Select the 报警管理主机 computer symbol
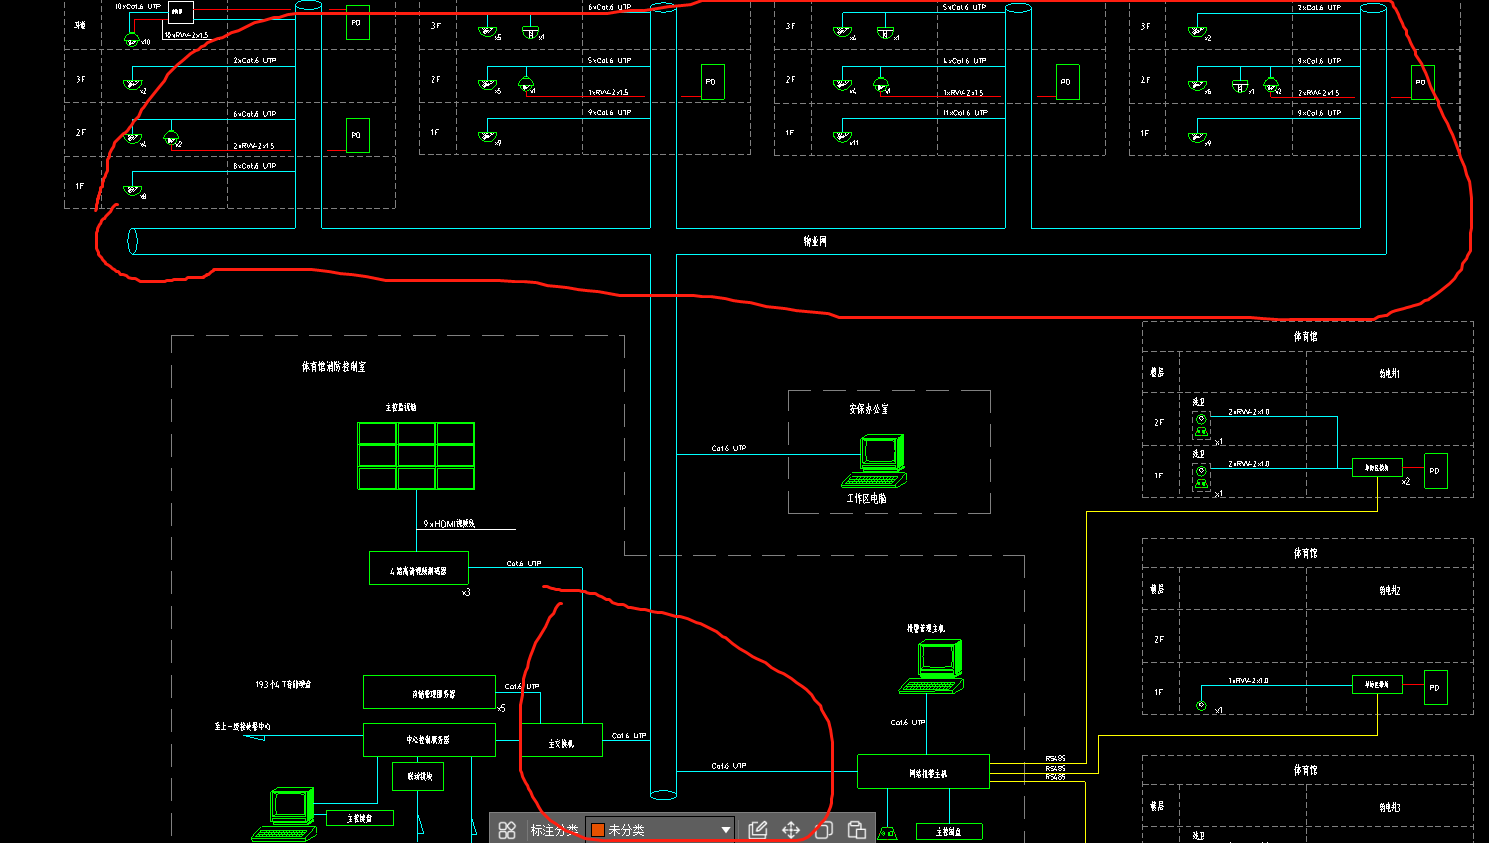 click(933, 666)
